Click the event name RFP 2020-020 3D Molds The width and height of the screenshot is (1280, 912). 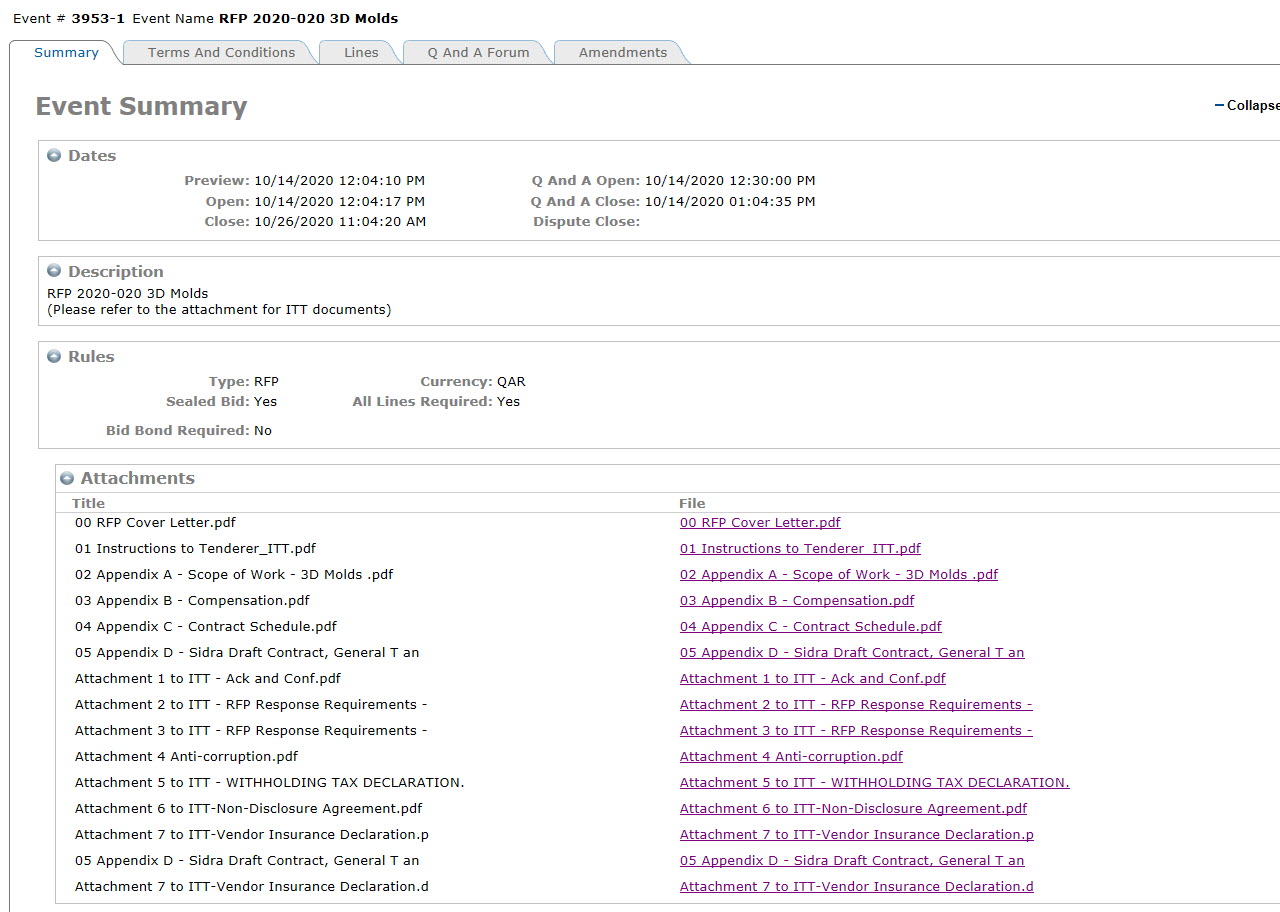pos(308,18)
